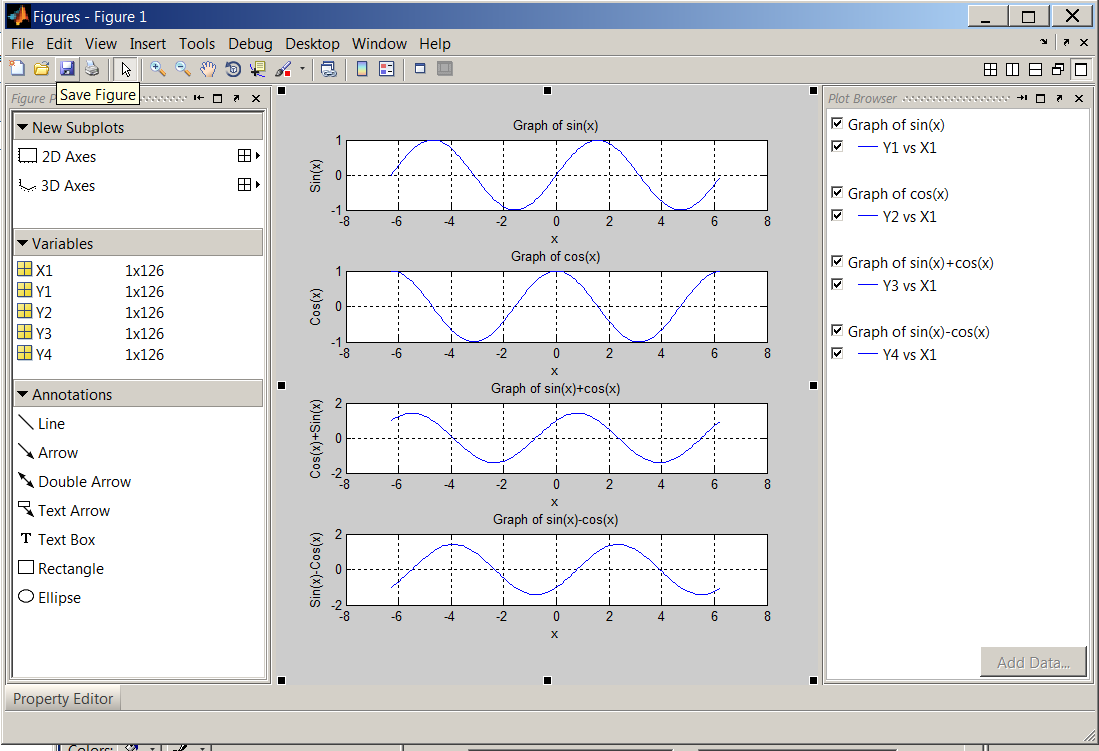Viewport: 1099px width, 751px height.
Task: Collapse the Variables section
Action: pos(24,242)
